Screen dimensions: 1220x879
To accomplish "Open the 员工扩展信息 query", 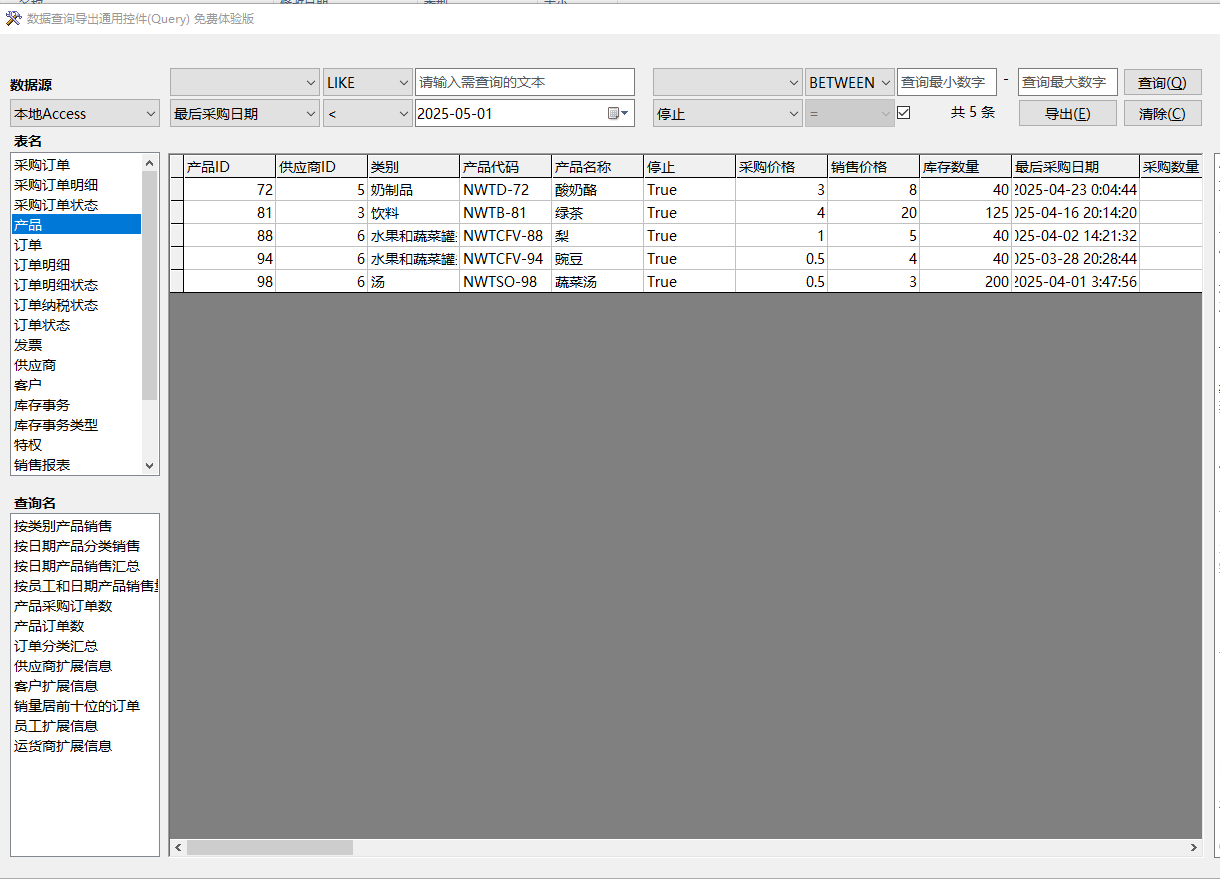I will (x=85, y=726).
